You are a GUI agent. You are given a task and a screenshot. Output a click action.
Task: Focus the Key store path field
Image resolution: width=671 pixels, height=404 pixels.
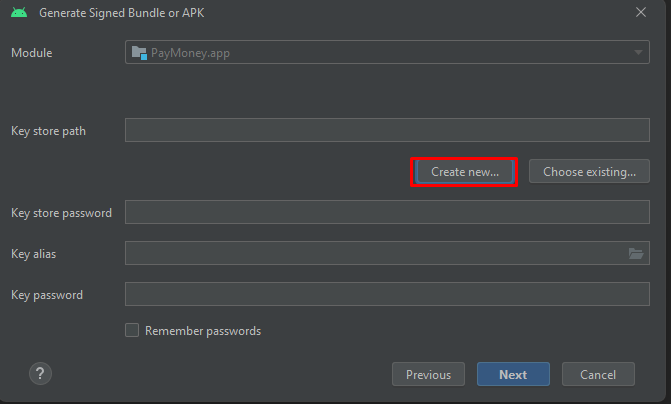(x=387, y=131)
